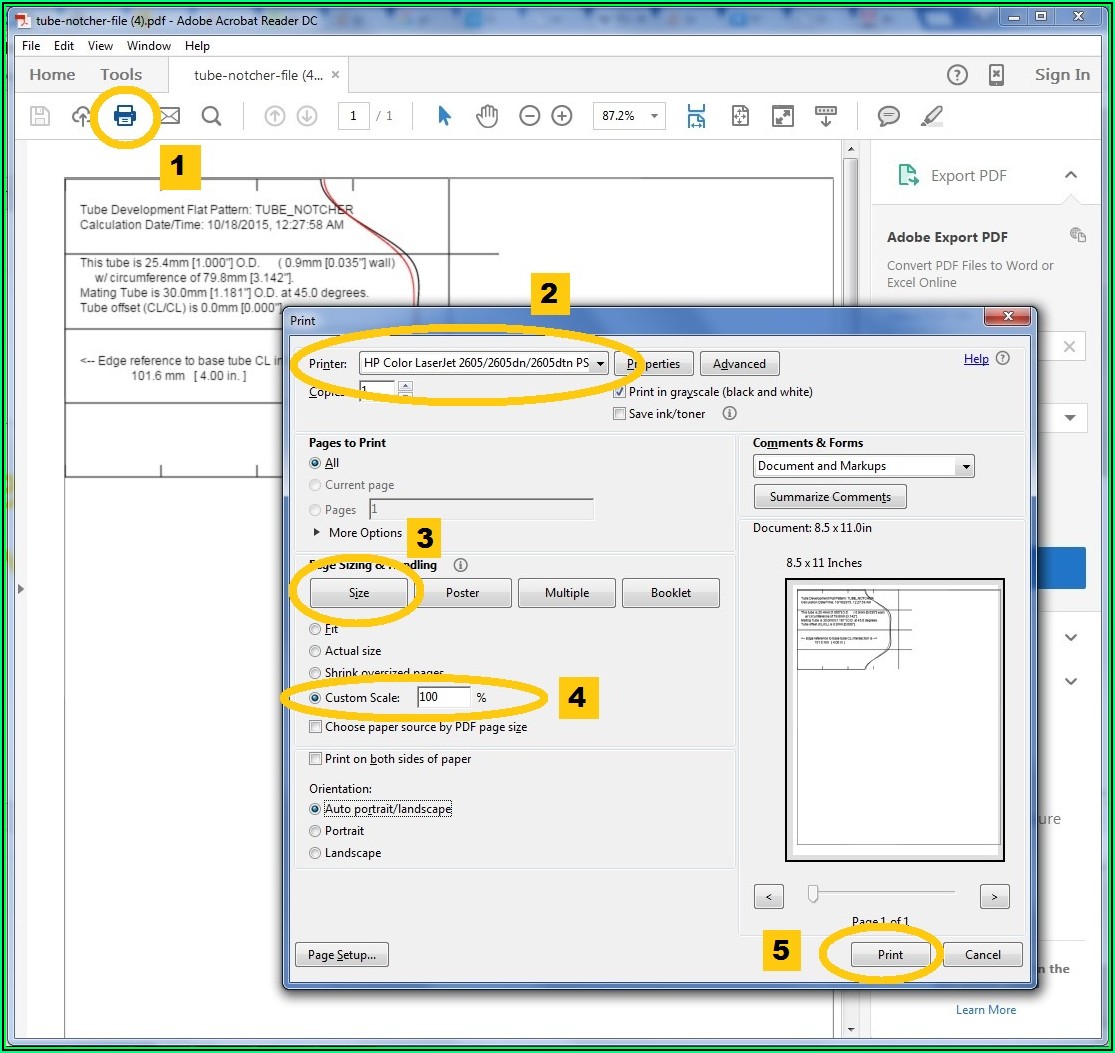The height and width of the screenshot is (1053, 1115).
Task: Expand Document and Markups dropdown
Action: click(x=864, y=466)
